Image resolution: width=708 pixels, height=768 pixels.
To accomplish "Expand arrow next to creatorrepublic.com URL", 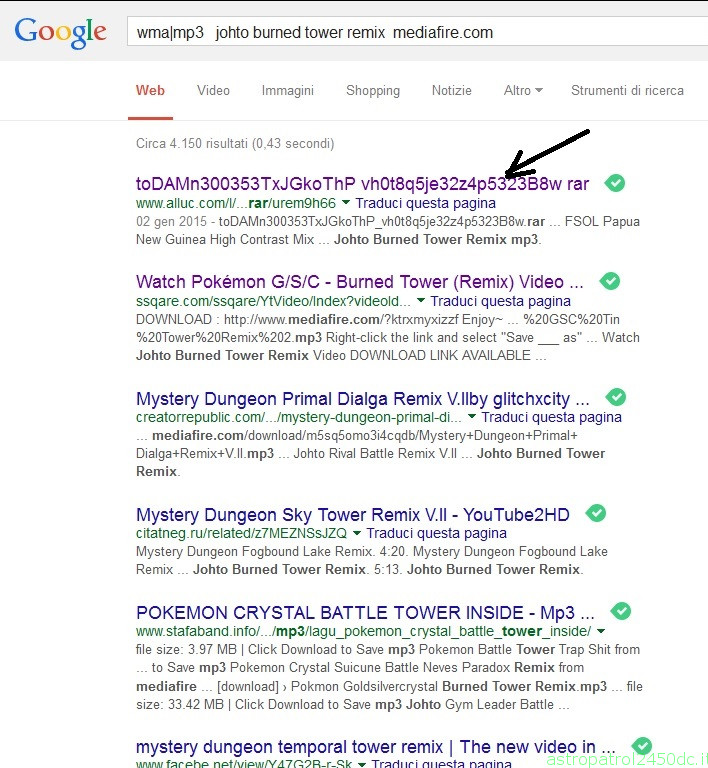I will pos(472,416).
